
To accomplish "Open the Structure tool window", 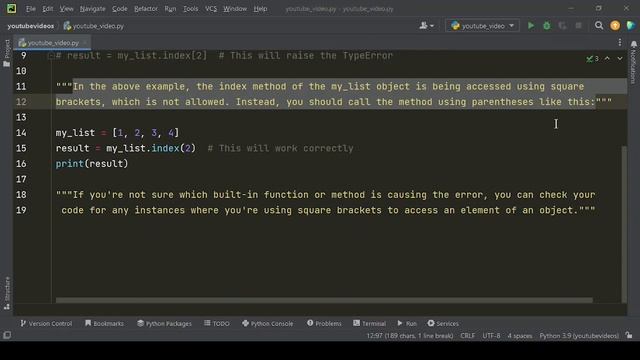I will coord(7,293).
